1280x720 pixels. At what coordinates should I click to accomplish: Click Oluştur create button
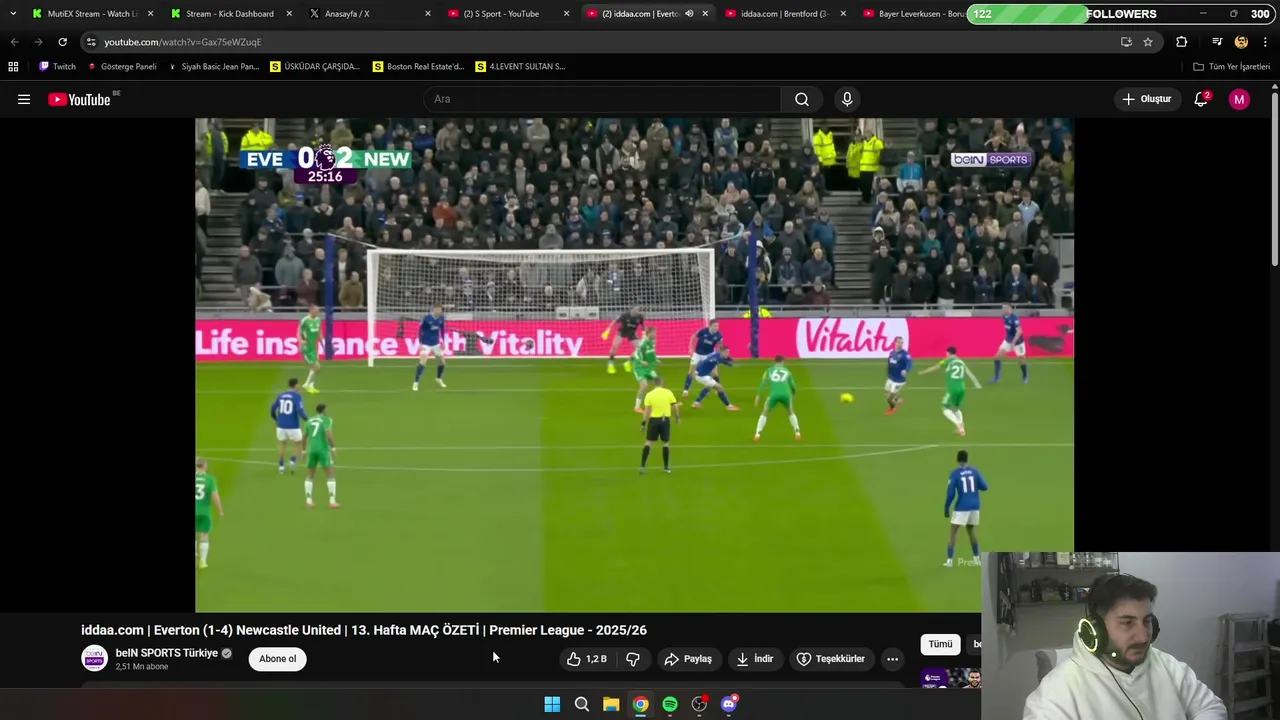coord(1146,99)
